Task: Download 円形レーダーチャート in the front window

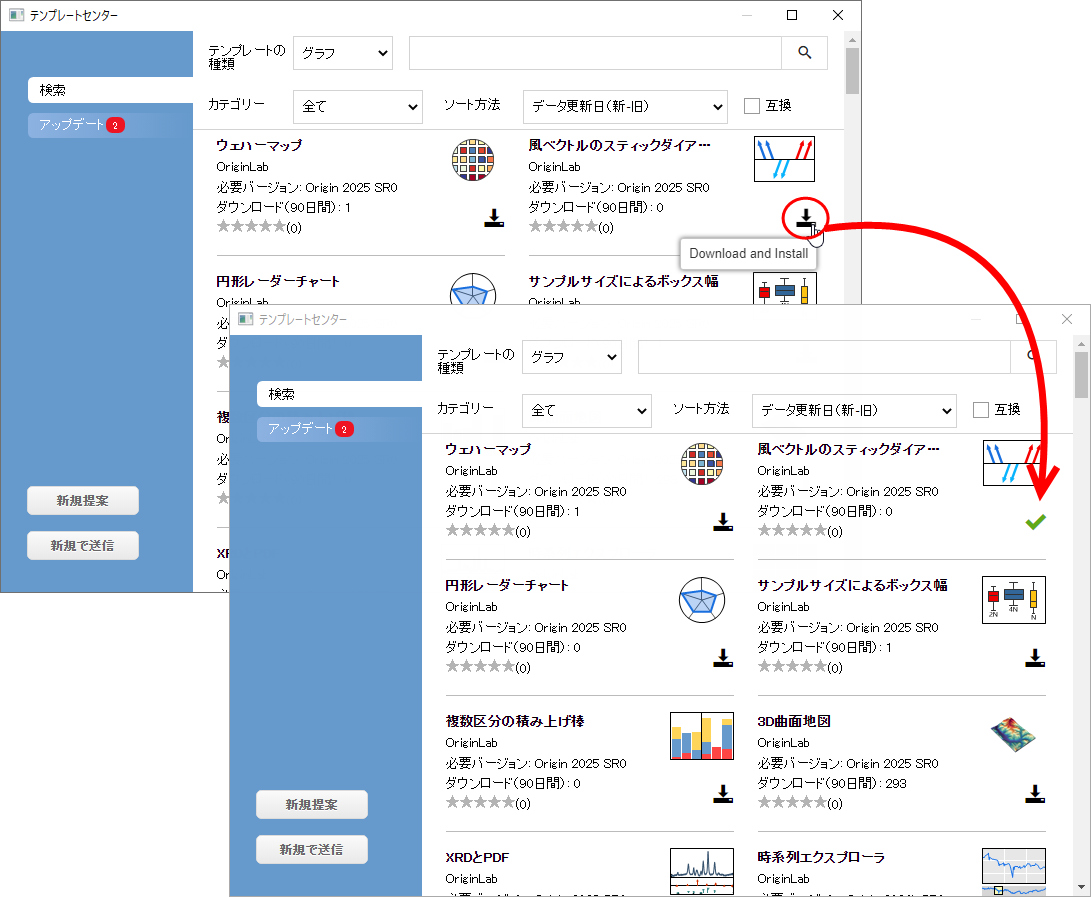Action: tap(723, 658)
